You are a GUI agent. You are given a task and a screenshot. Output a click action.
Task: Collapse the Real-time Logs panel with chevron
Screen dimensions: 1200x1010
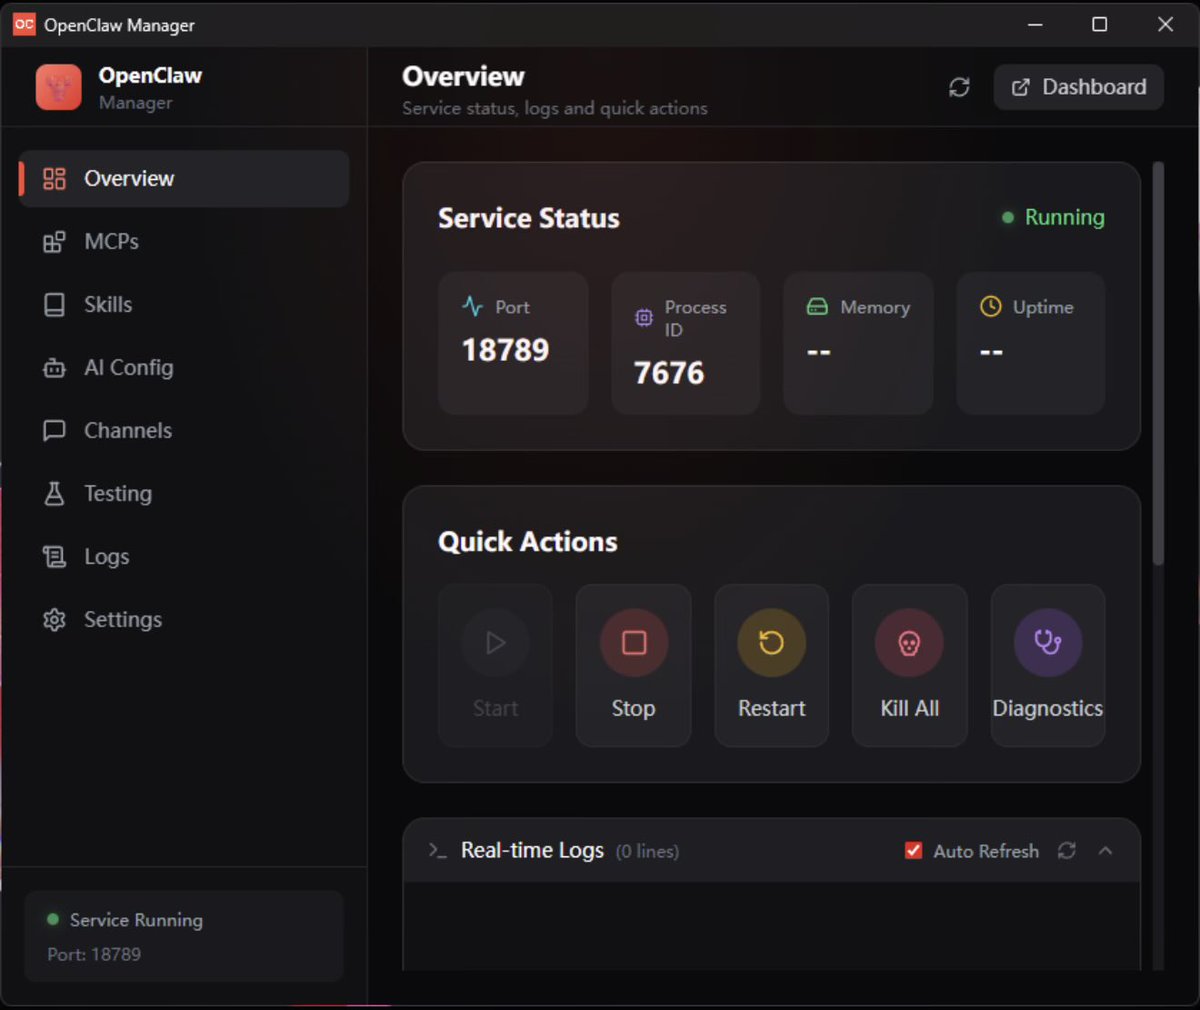point(1105,851)
